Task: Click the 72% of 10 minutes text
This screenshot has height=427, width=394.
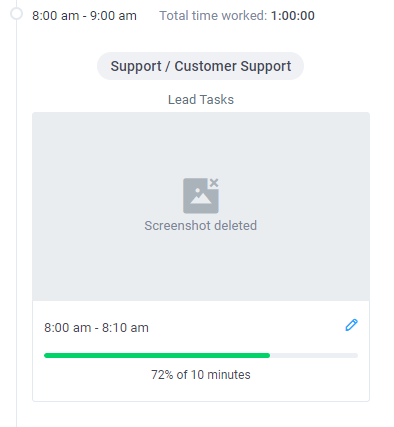Action: [201, 375]
